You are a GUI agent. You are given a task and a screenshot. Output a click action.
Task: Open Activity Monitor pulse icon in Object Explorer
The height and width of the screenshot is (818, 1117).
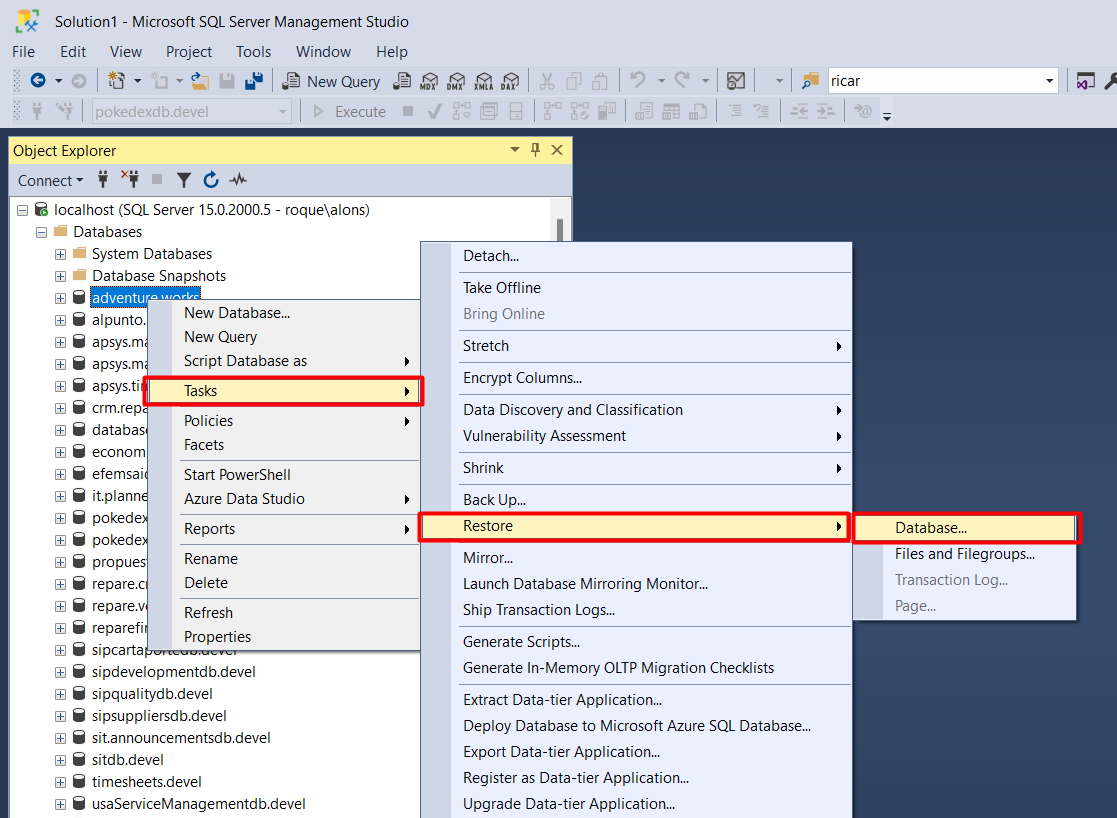tap(238, 180)
